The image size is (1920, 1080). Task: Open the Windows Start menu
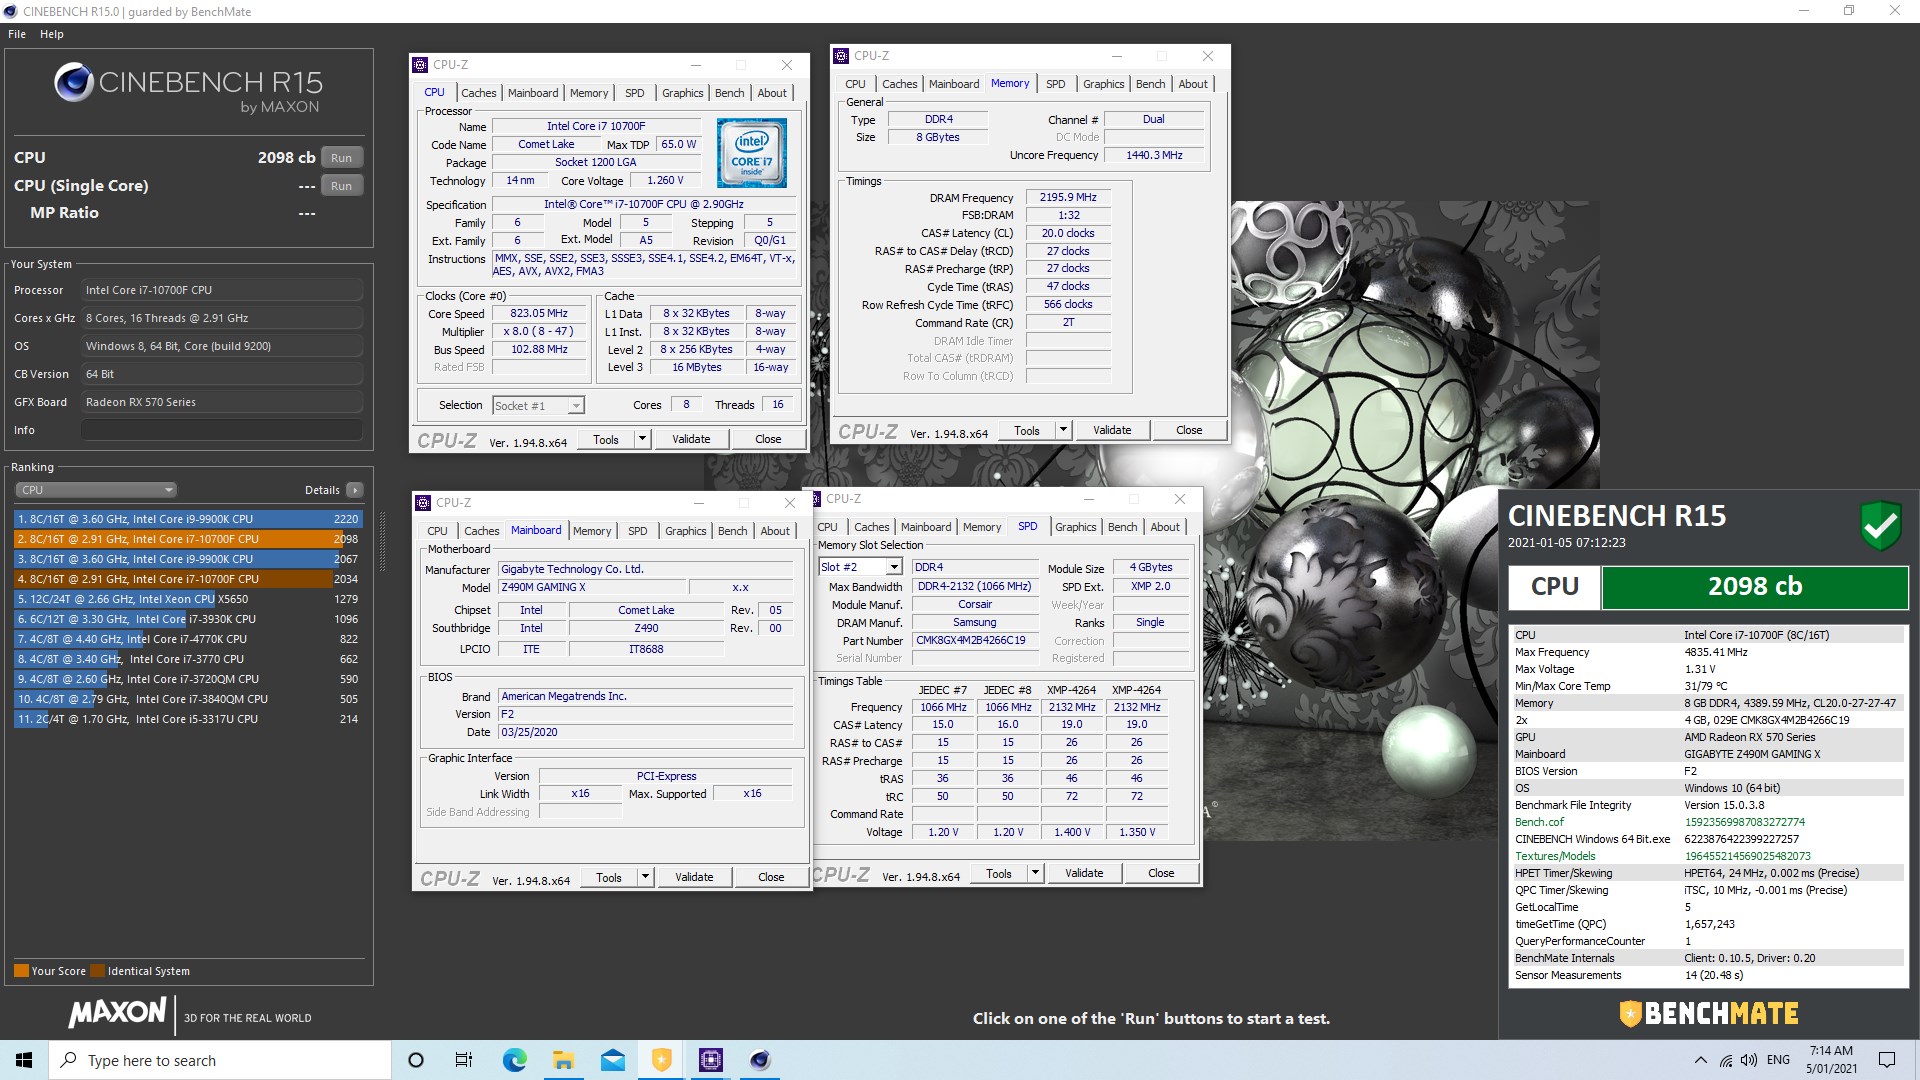[24, 1060]
